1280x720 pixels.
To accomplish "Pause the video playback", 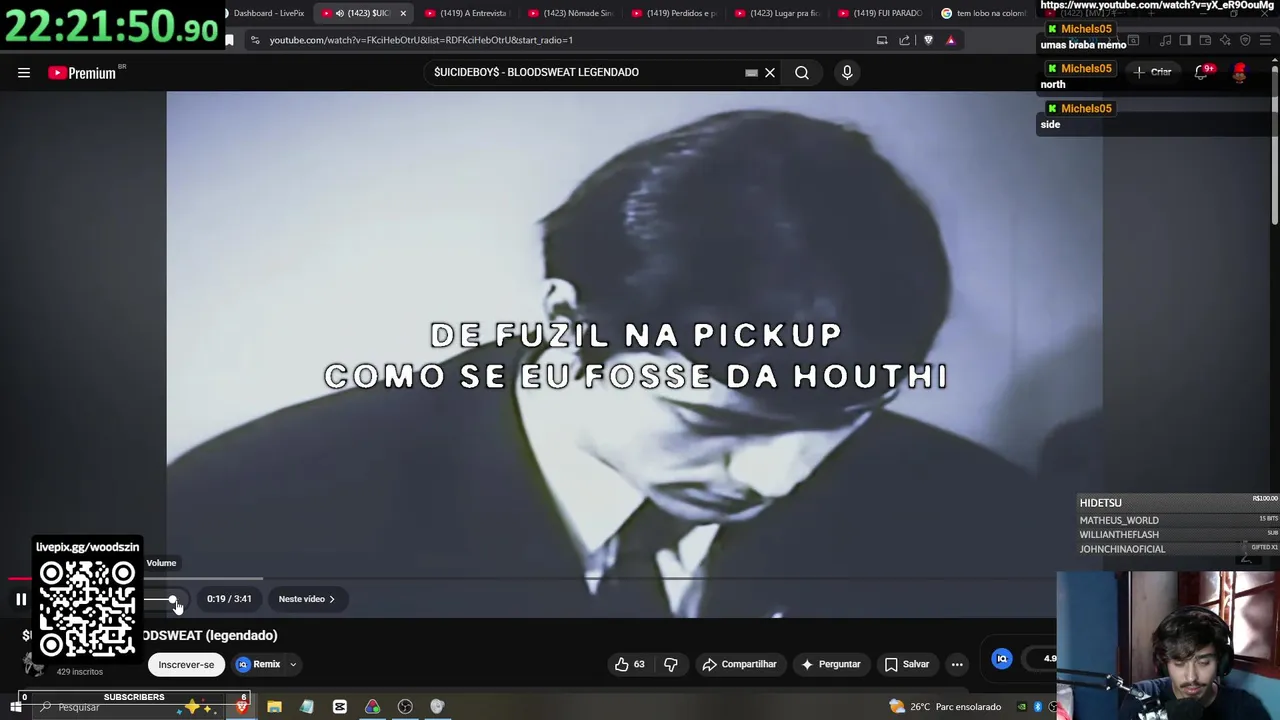I will tap(21, 599).
